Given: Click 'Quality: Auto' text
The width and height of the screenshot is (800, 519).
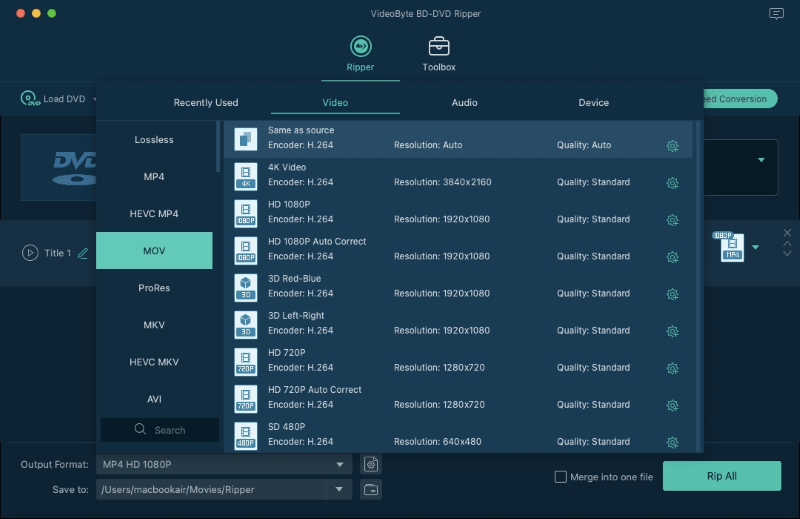Looking at the screenshot, I should point(584,145).
